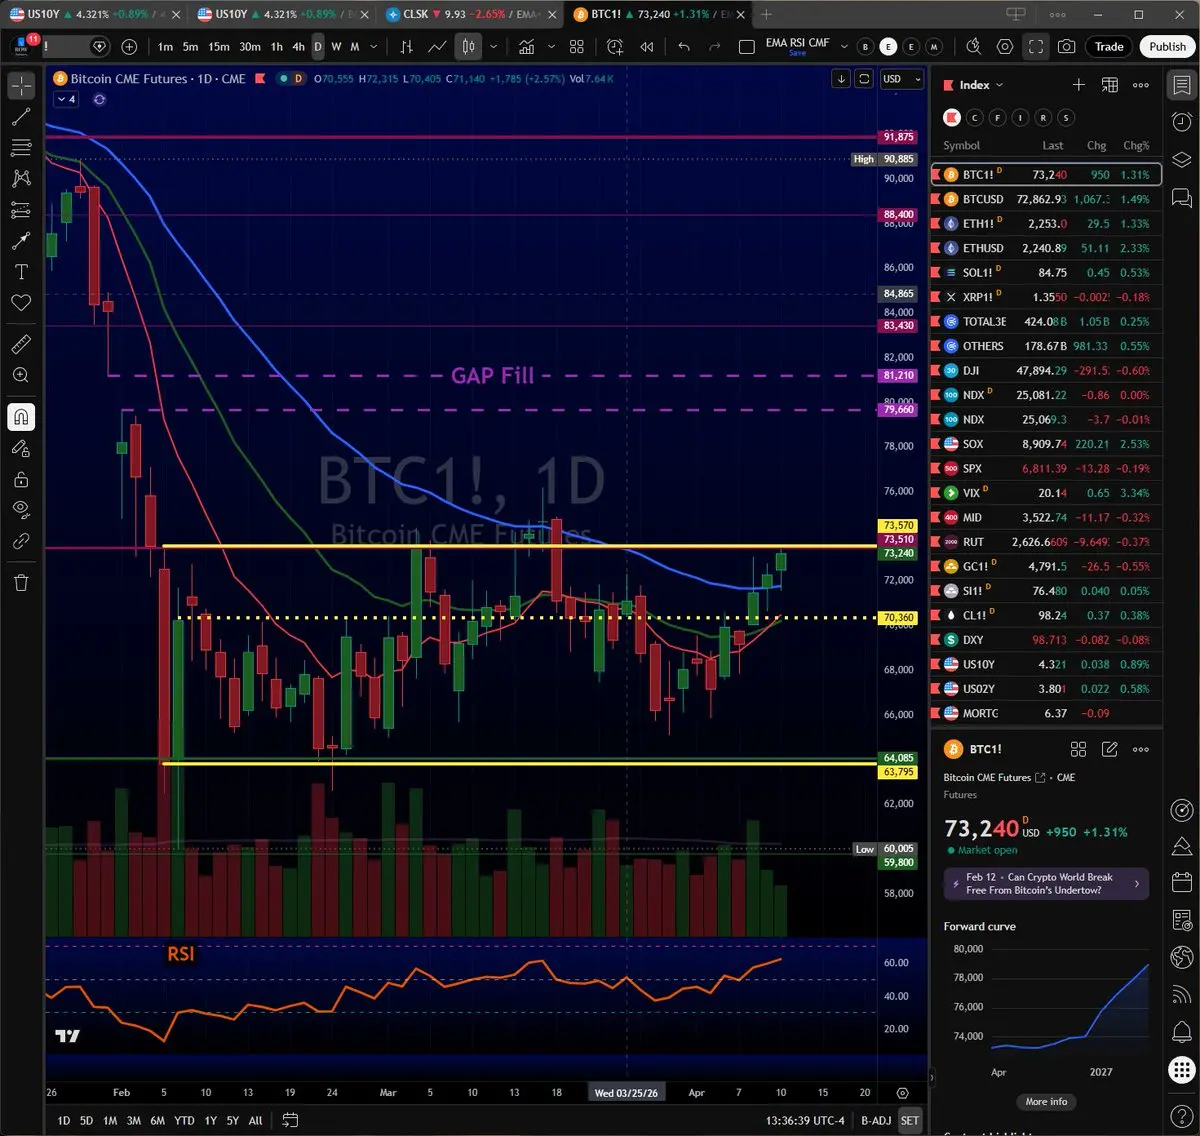Open the patterns drawing tools

point(21,179)
